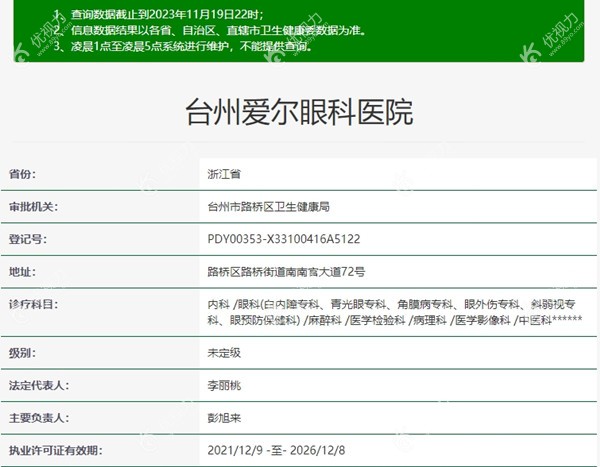This screenshot has width=600, height=467.
Task: Select the 审批机关 label
Action: pyautogui.click(x=33, y=207)
